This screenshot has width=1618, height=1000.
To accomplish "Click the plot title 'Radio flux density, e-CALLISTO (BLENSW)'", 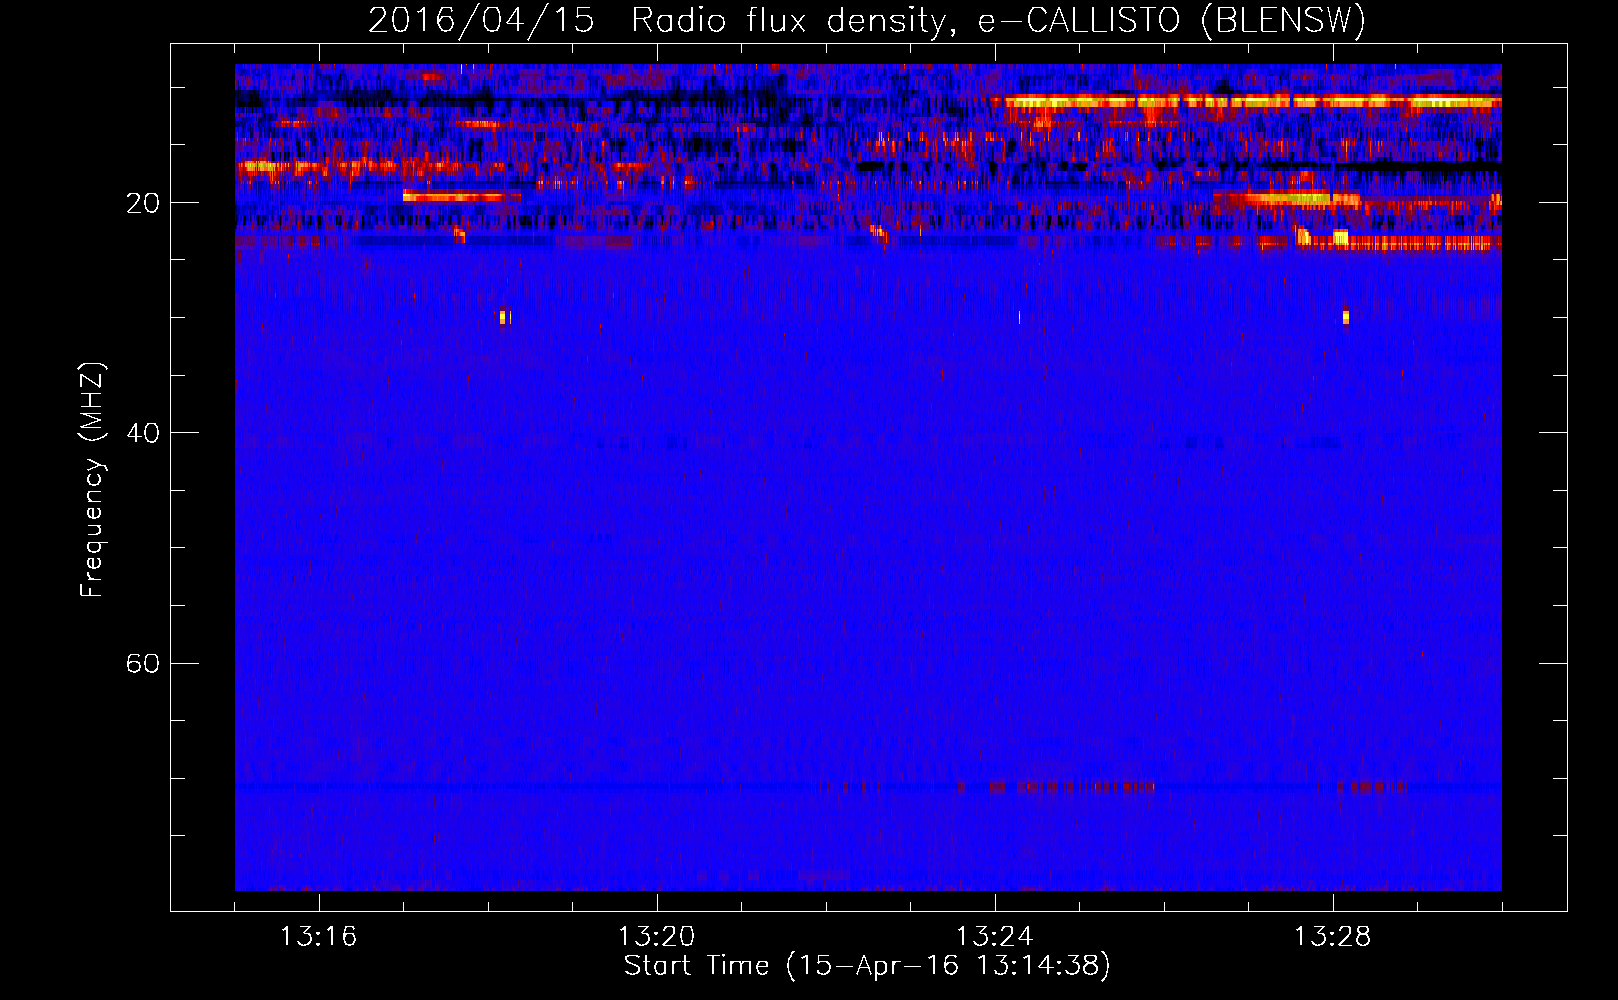I will pyautogui.click(x=998, y=21).
